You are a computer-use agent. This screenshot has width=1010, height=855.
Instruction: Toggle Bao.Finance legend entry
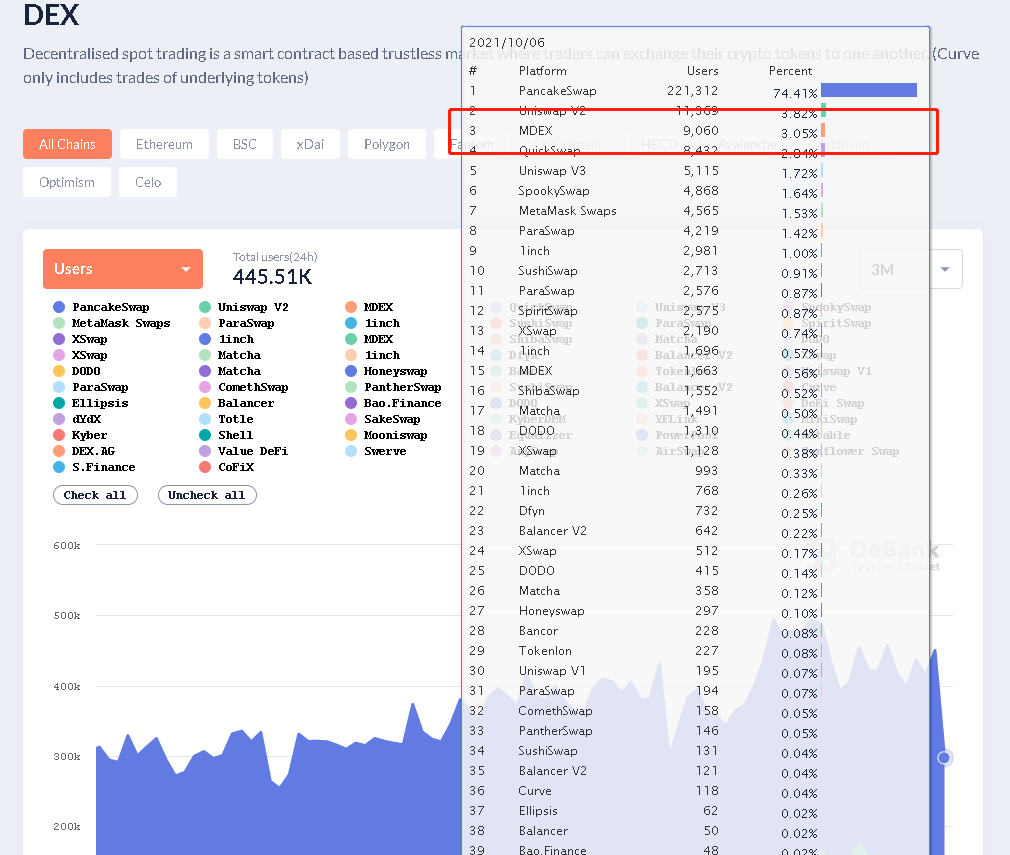tap(393, 403)
